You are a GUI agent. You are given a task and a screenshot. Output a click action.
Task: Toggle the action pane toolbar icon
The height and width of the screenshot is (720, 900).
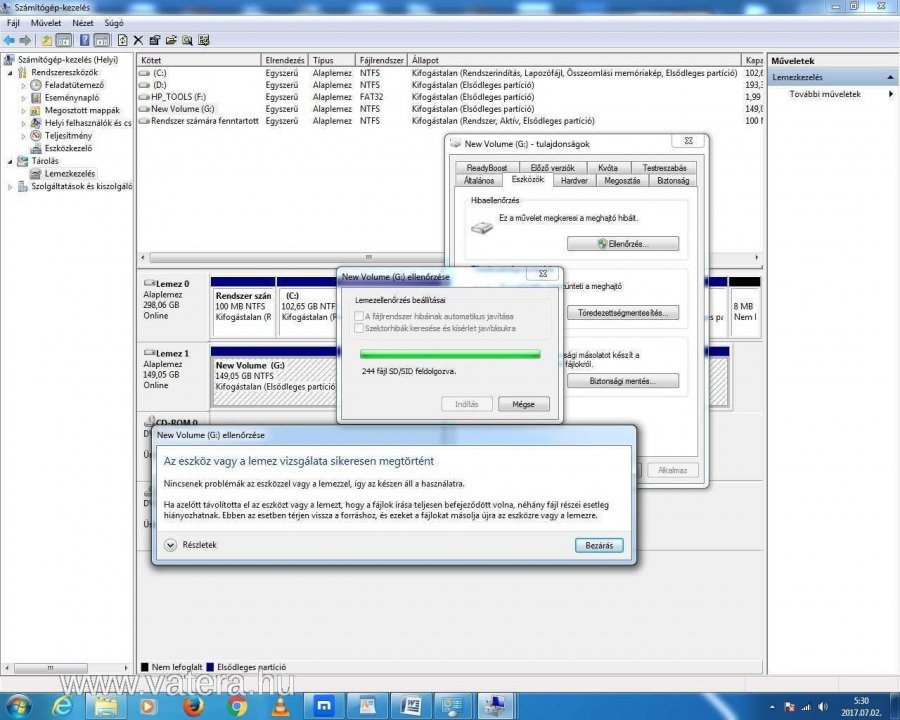pyautogui.click(x=102, y=40)
